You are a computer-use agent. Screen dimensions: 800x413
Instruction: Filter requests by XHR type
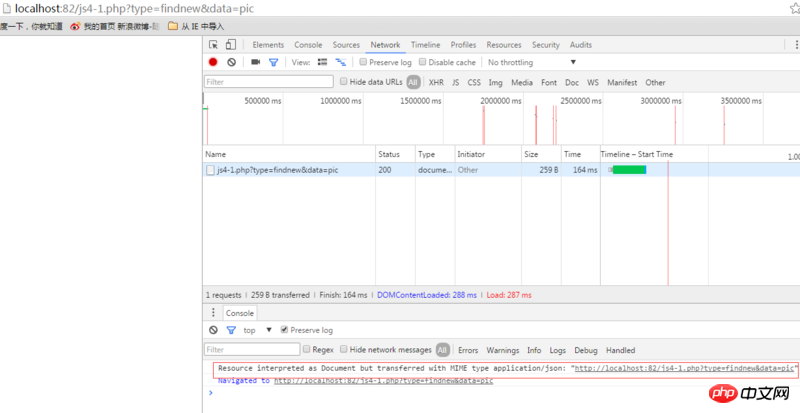(x=436, y=82)
